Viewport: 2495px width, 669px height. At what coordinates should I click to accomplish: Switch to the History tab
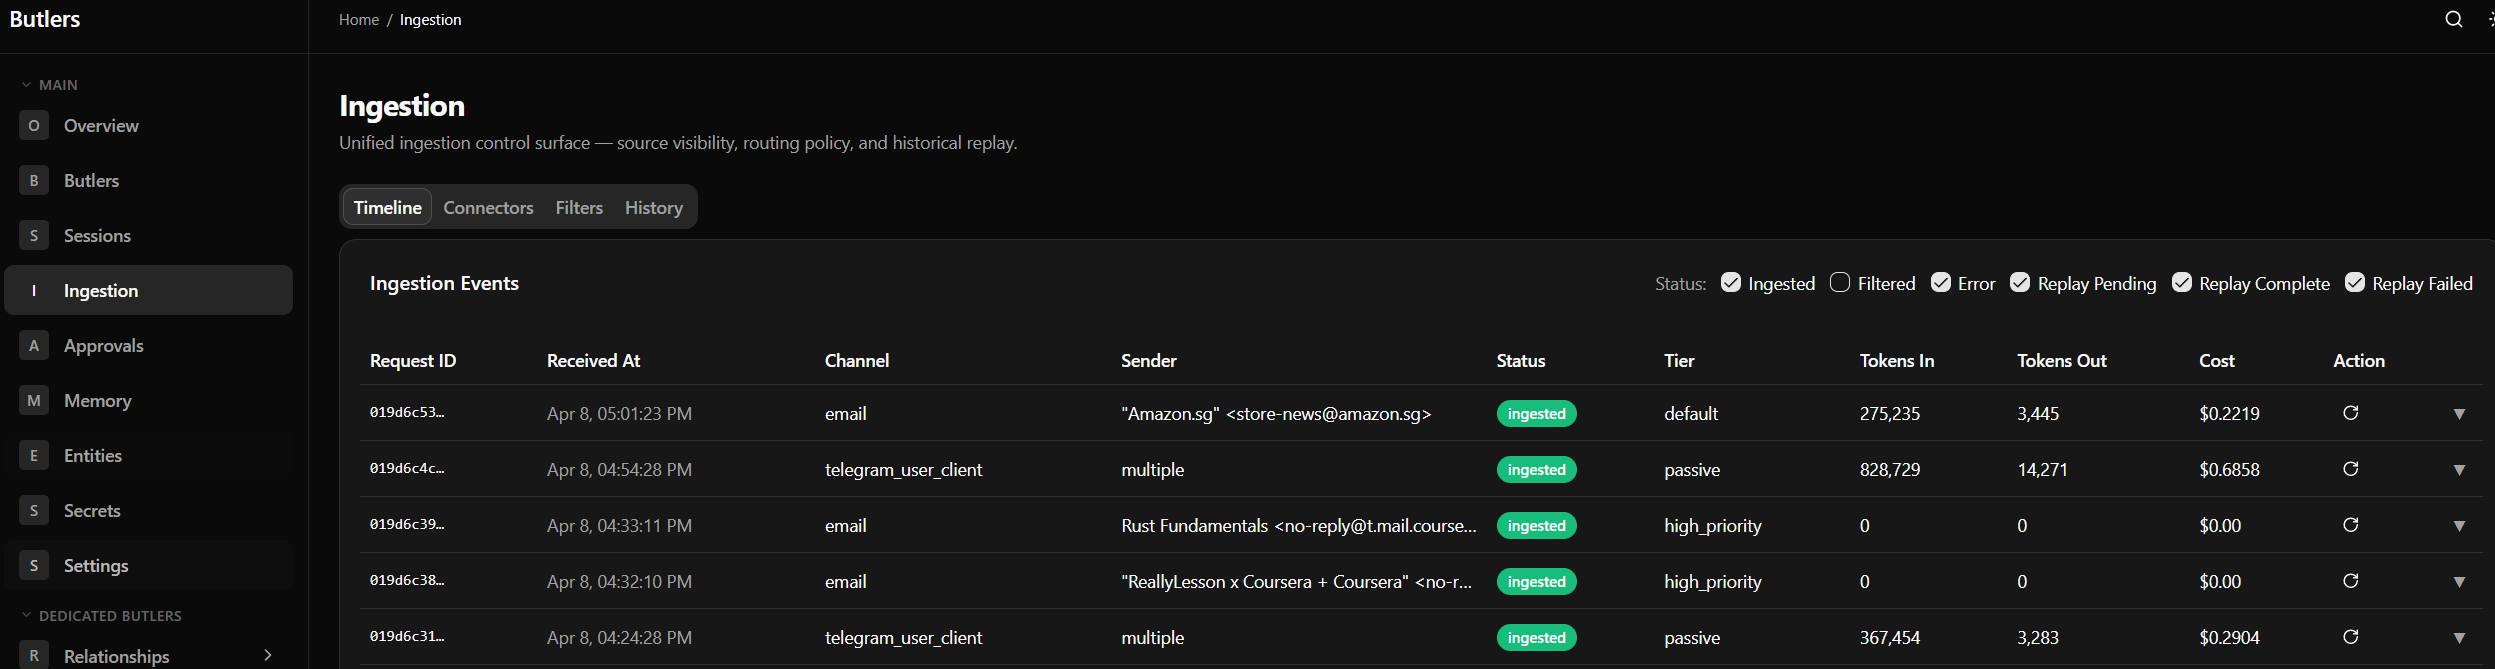click(654, 207)
